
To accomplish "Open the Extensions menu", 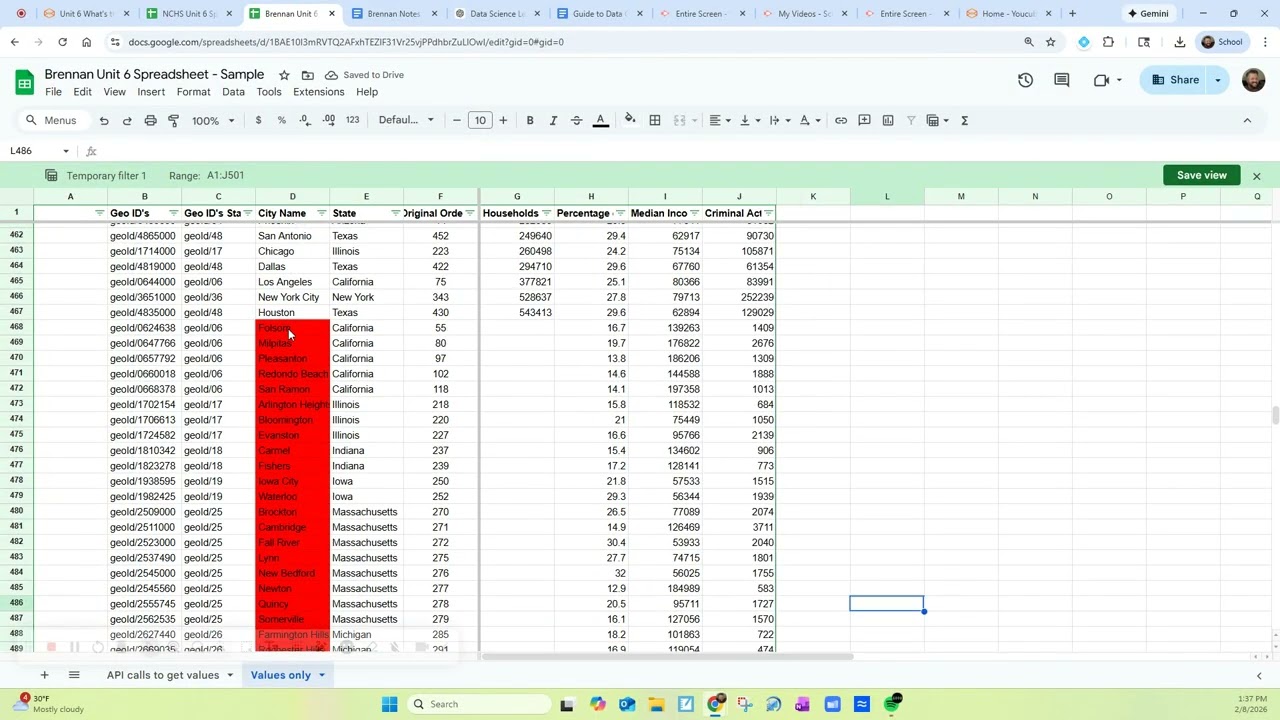I will coord(318,92).
